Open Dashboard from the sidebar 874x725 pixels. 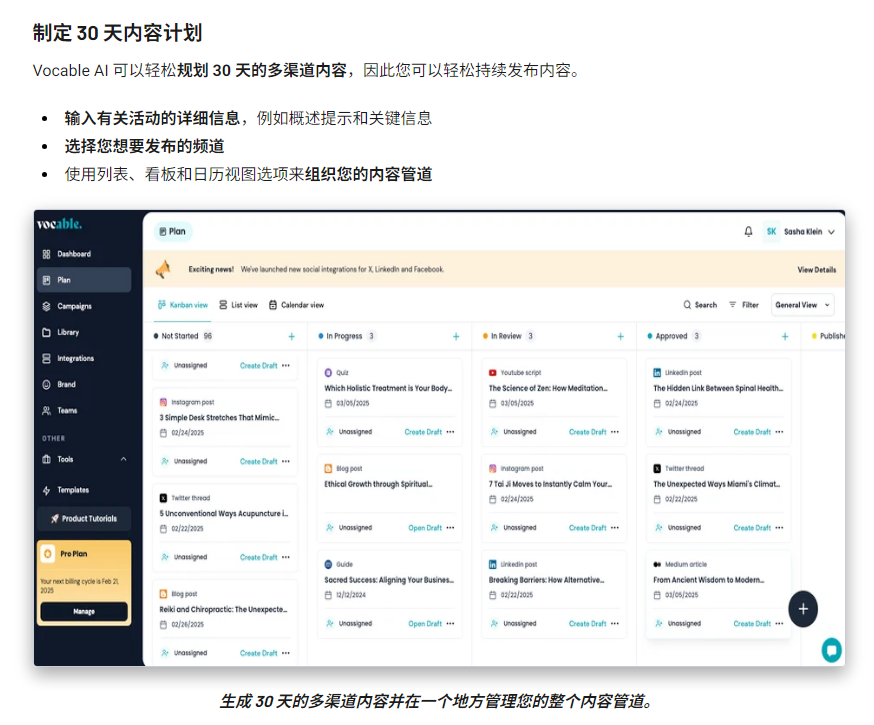pyautogui.click(x=73, y=254)
